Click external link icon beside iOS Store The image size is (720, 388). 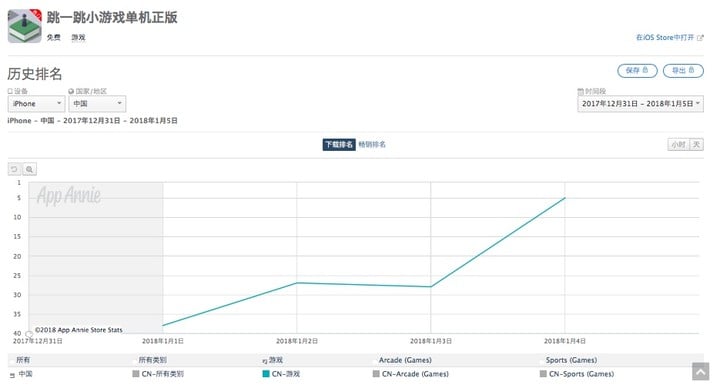tap(700, 38)
